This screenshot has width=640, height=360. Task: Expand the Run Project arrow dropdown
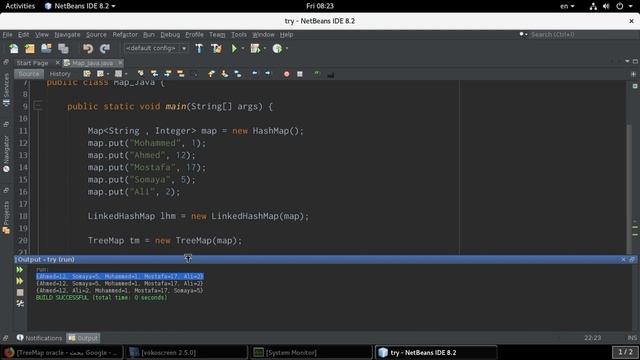[243, 49]
